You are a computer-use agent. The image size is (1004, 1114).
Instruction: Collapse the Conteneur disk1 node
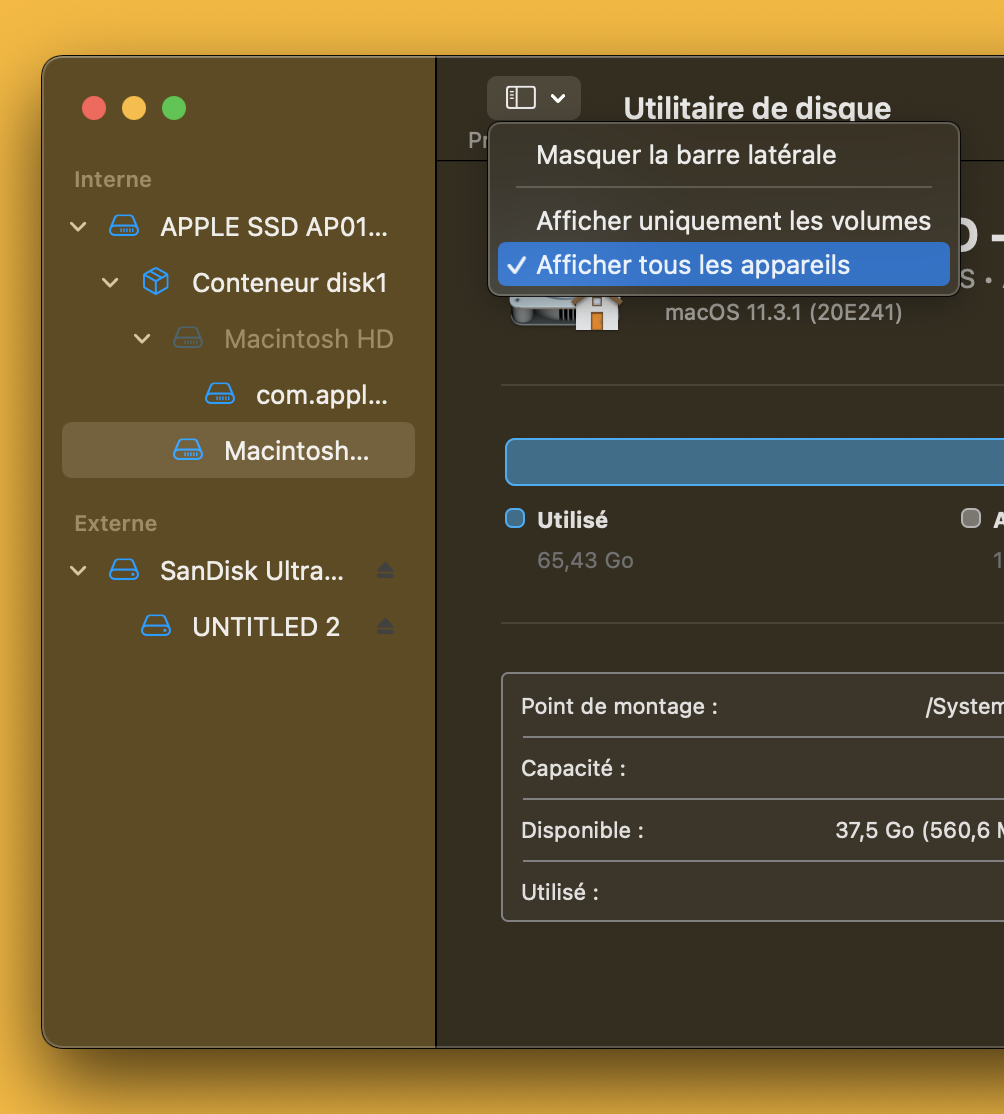[110, 283]
